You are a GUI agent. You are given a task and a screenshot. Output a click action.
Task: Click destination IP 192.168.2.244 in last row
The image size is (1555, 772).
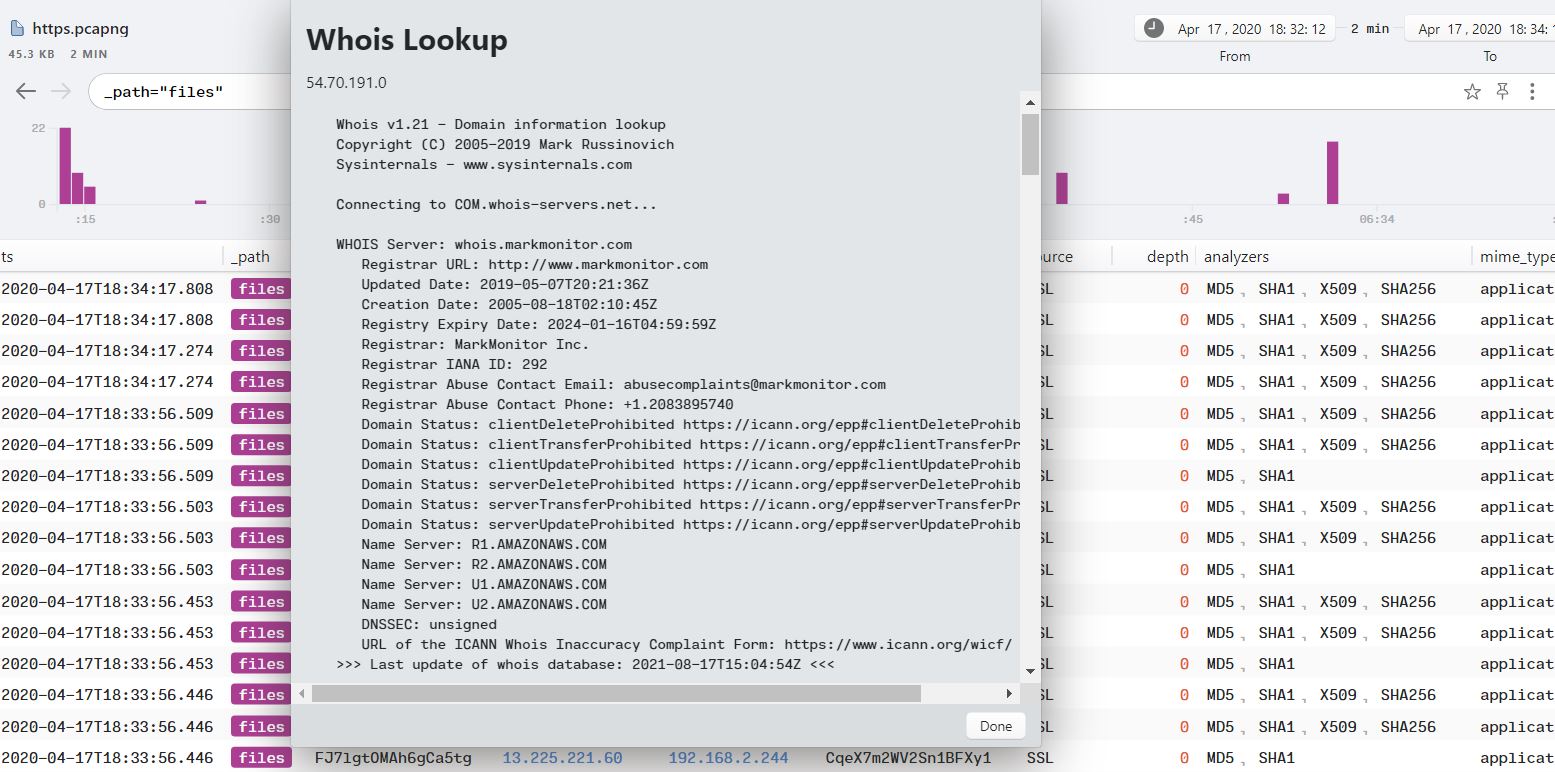click(x=728, y=758)
